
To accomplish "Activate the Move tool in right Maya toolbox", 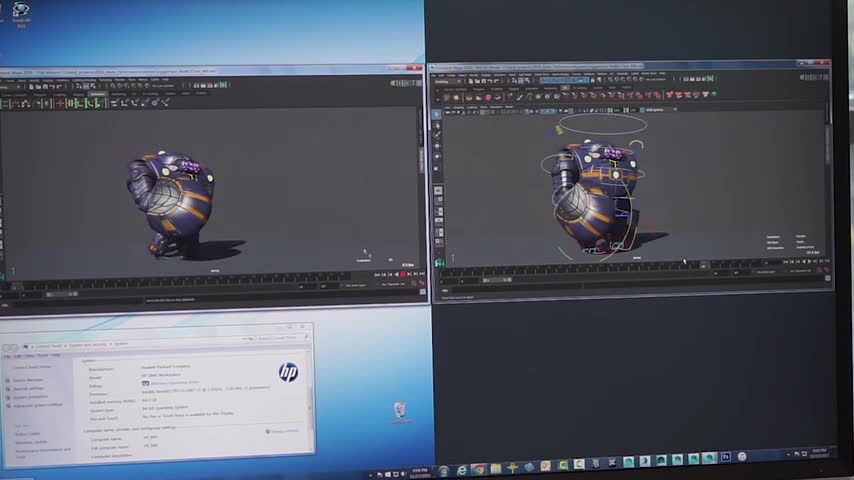I will pyautogui.click(x=437, y=146).
